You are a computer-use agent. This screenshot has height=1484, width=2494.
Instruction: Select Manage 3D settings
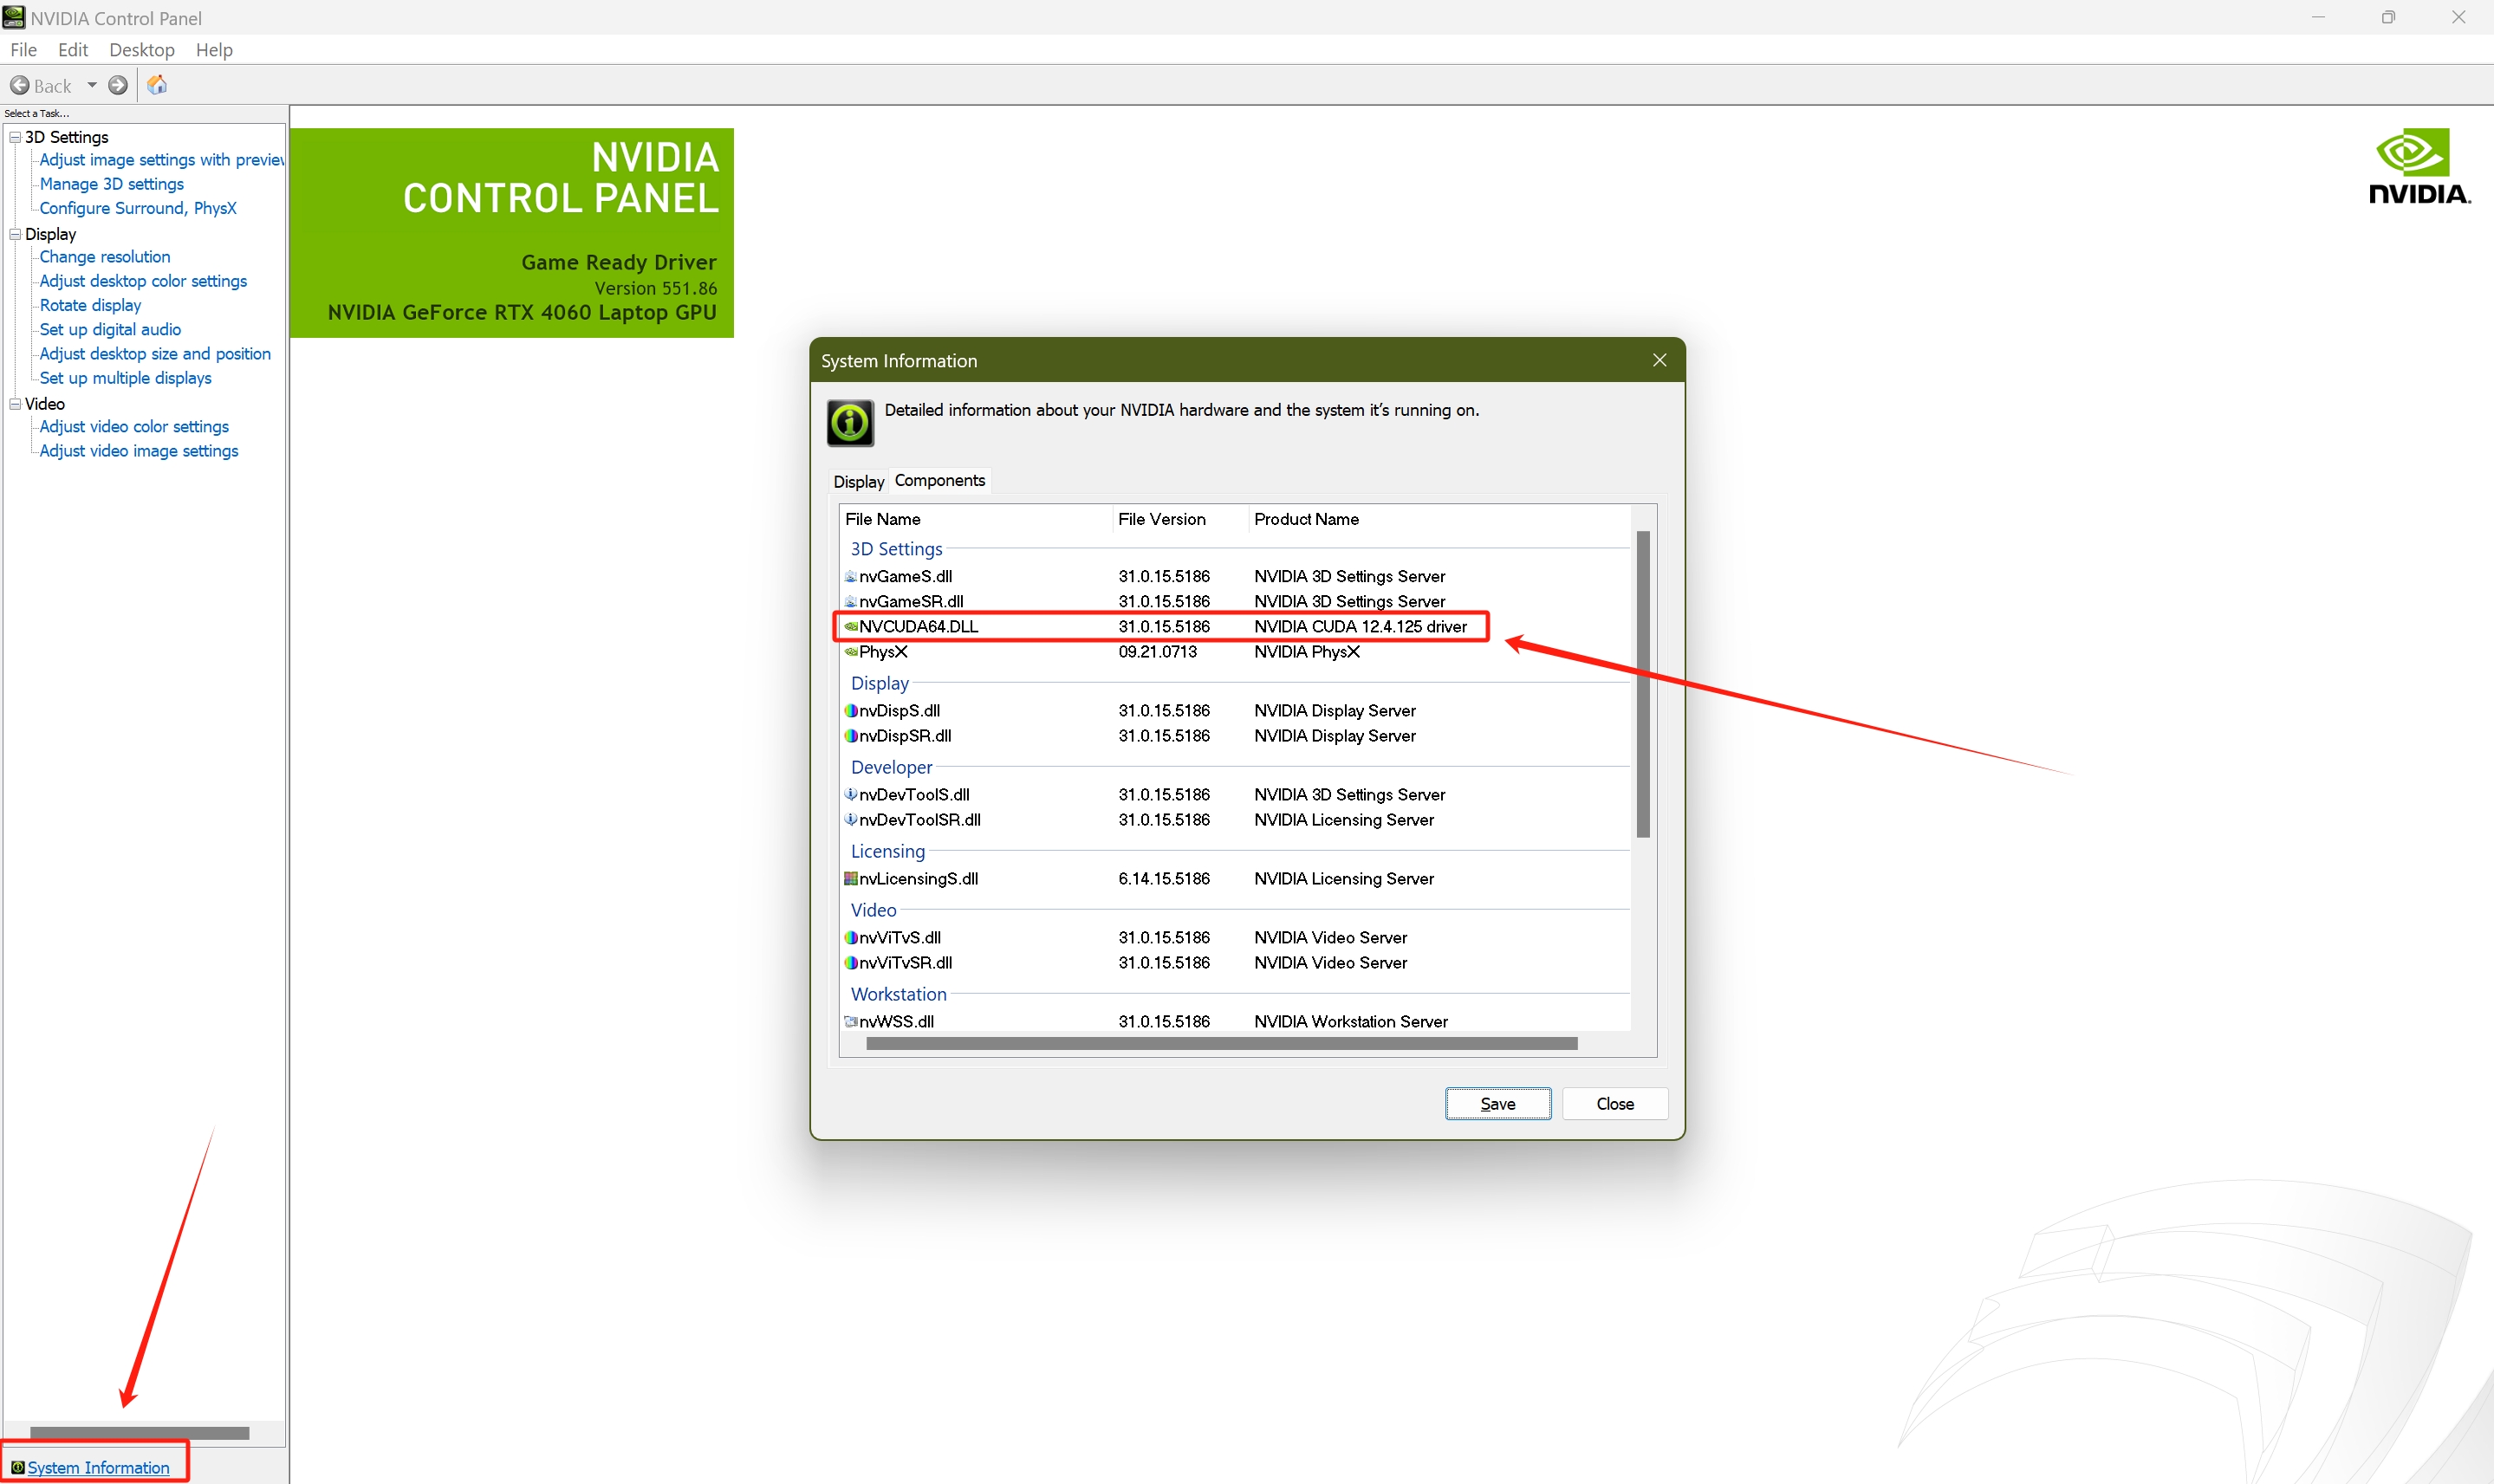[x=111, y=184]
